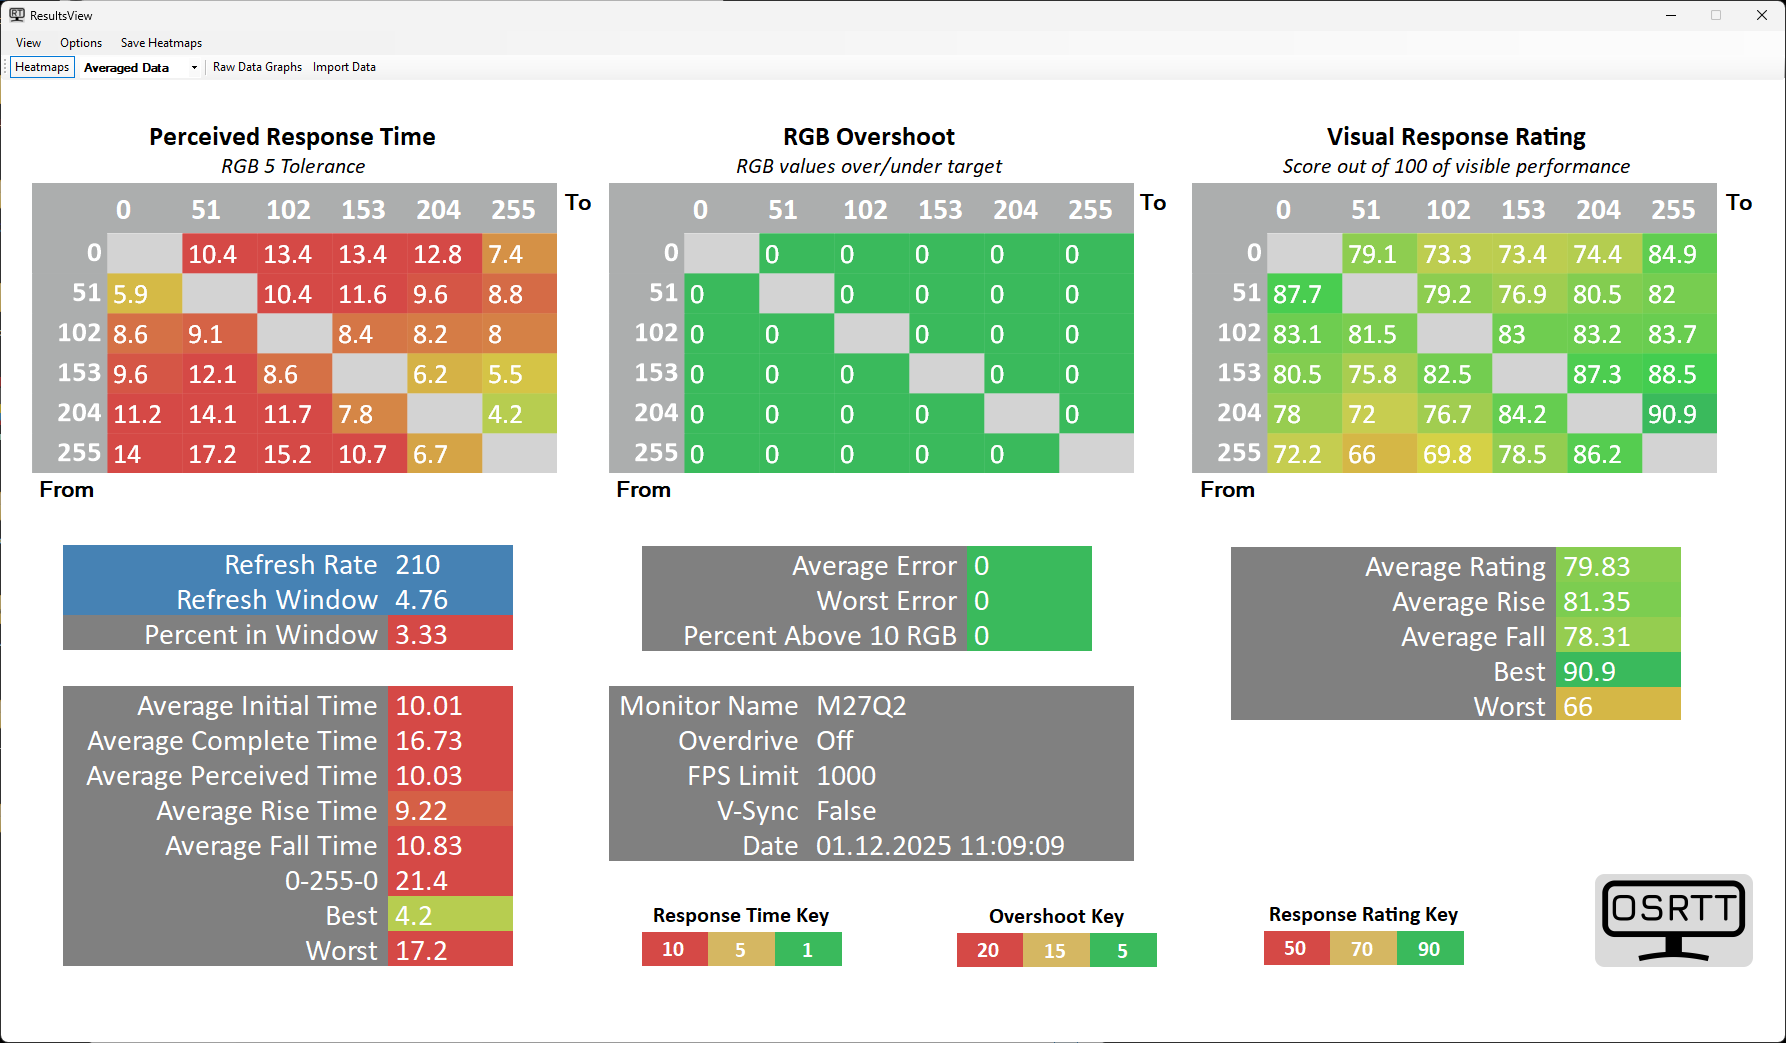Click the red 10 Response Time Key swatch
Screen dimensions: 1786x1043
[x=674, y=949]
